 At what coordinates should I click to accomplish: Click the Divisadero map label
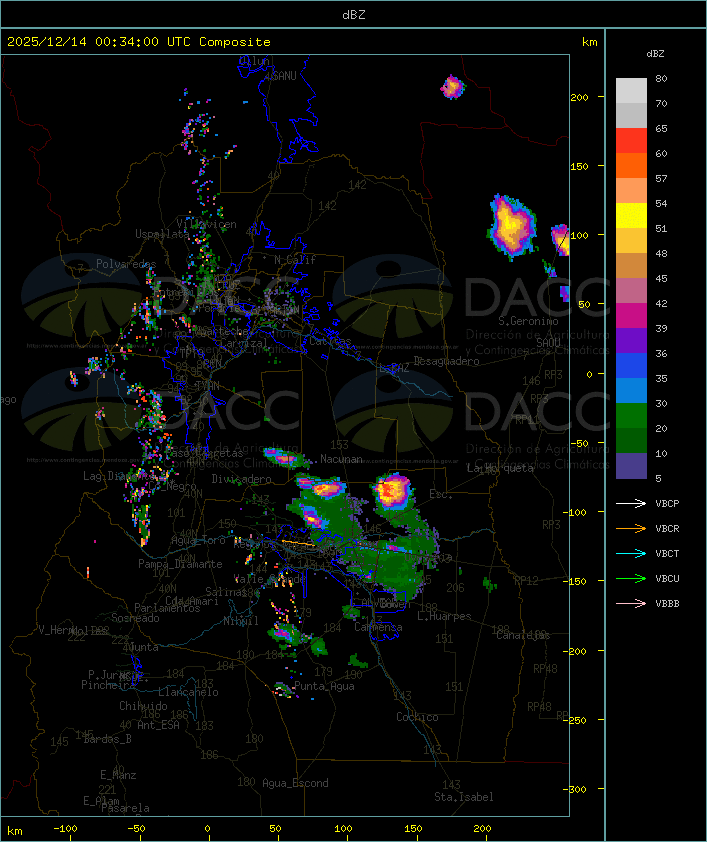coord(242,478)
